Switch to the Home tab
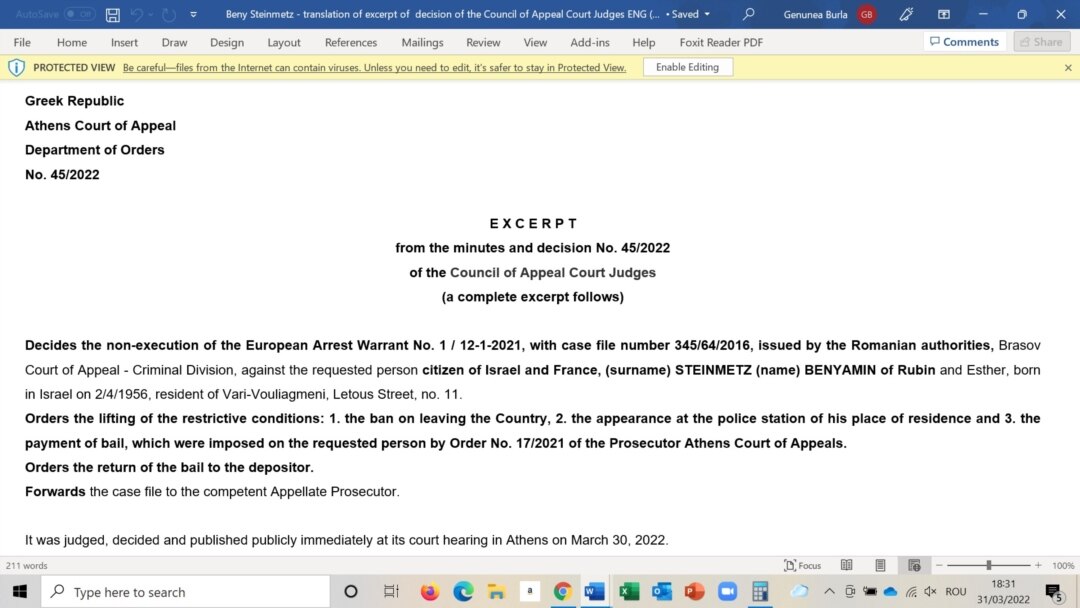 pos(72,42)
